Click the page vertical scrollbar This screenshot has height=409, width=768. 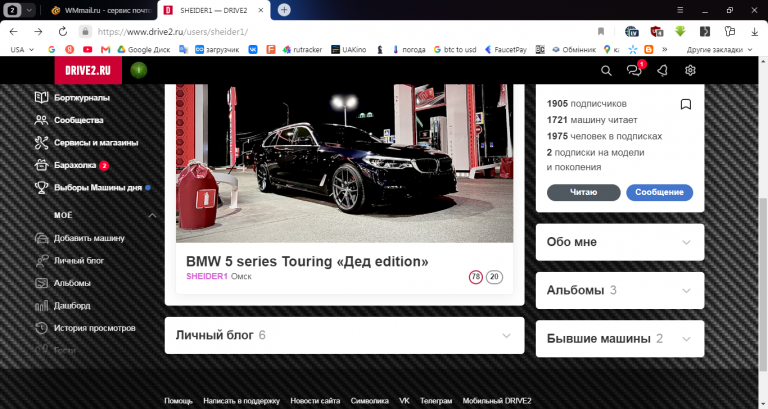pyautogui.click(x=763, y=284)
